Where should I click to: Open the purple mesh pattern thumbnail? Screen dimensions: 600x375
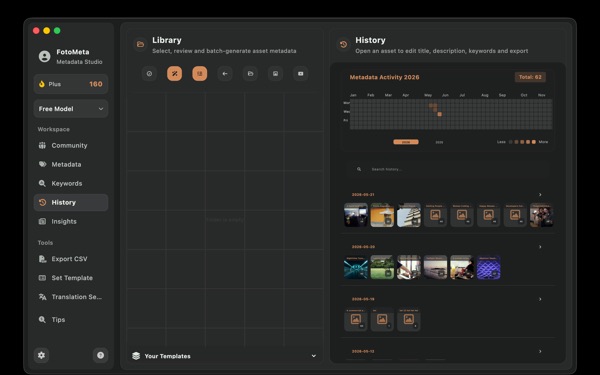pos(489,267)
